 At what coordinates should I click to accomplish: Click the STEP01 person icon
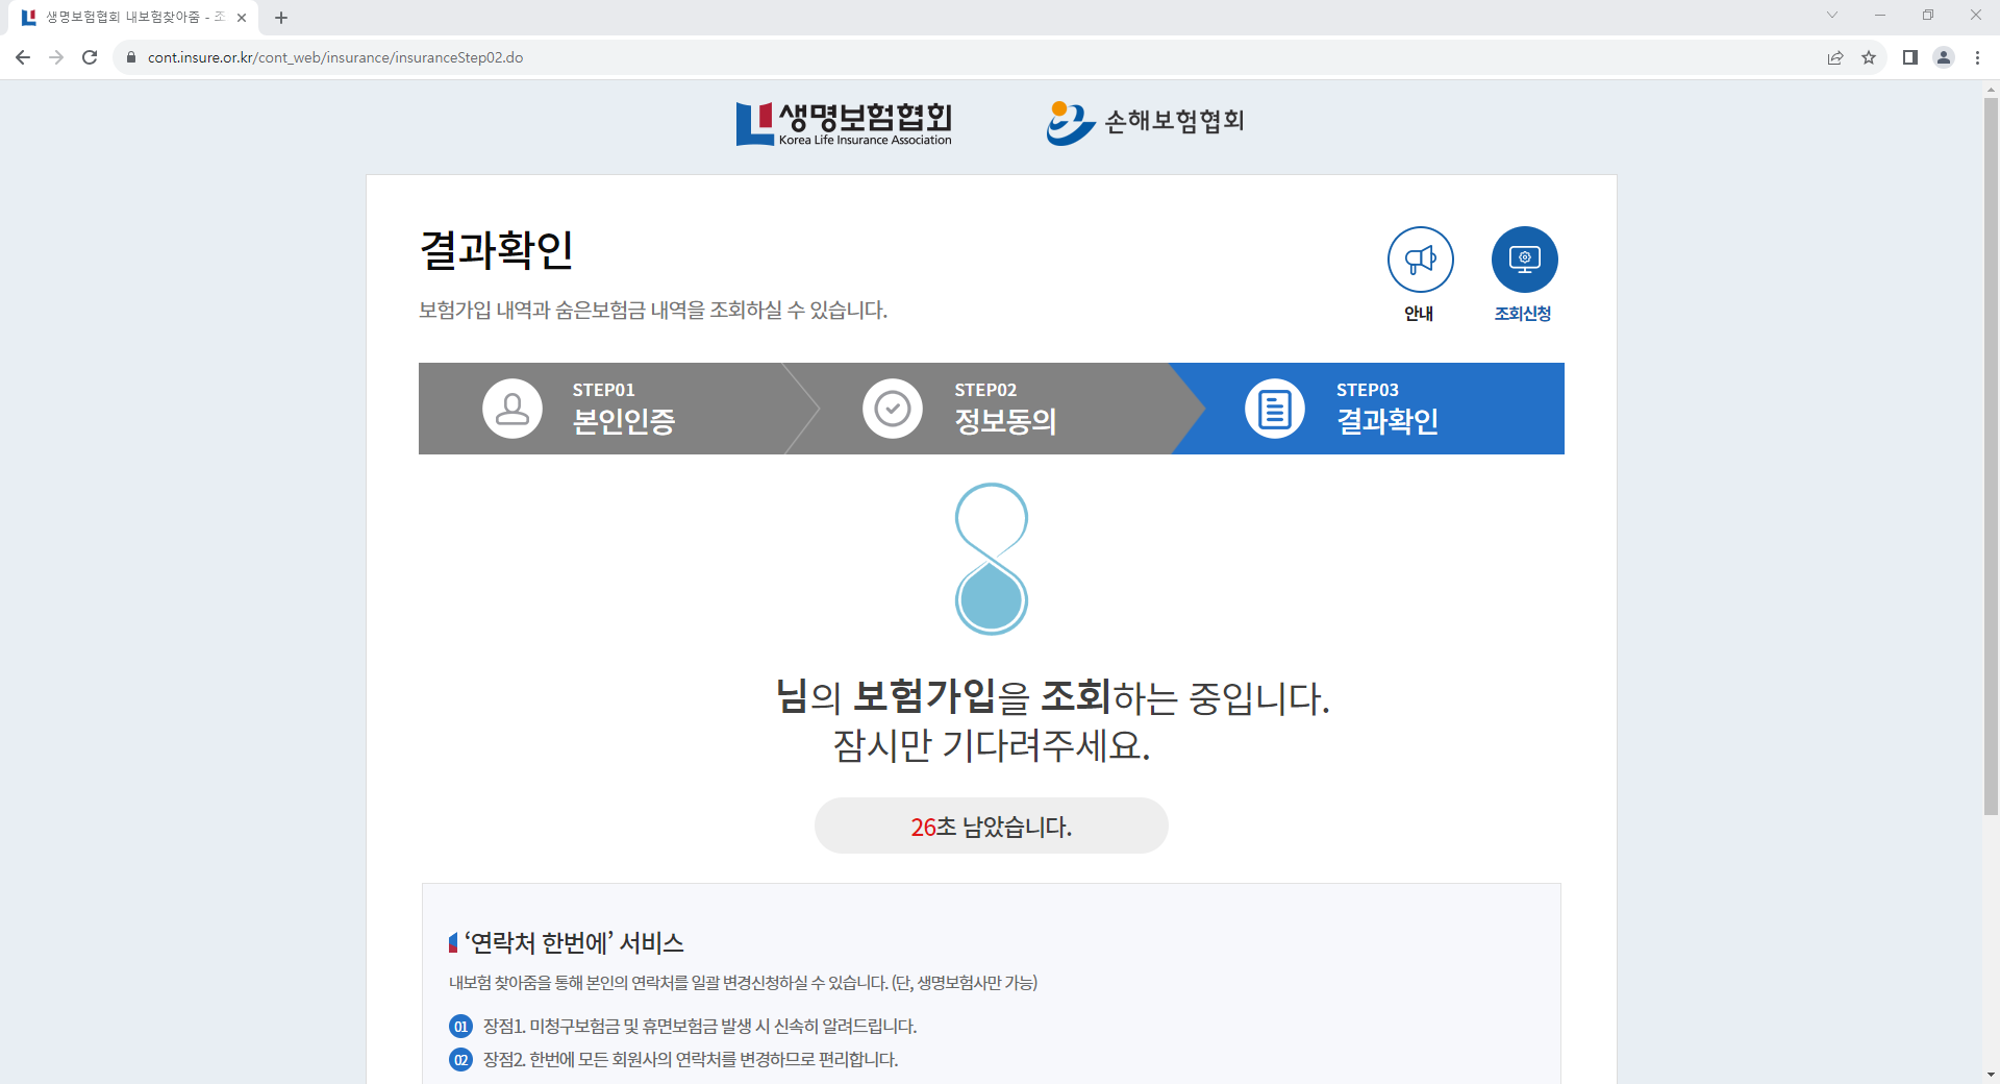(512, 408)
